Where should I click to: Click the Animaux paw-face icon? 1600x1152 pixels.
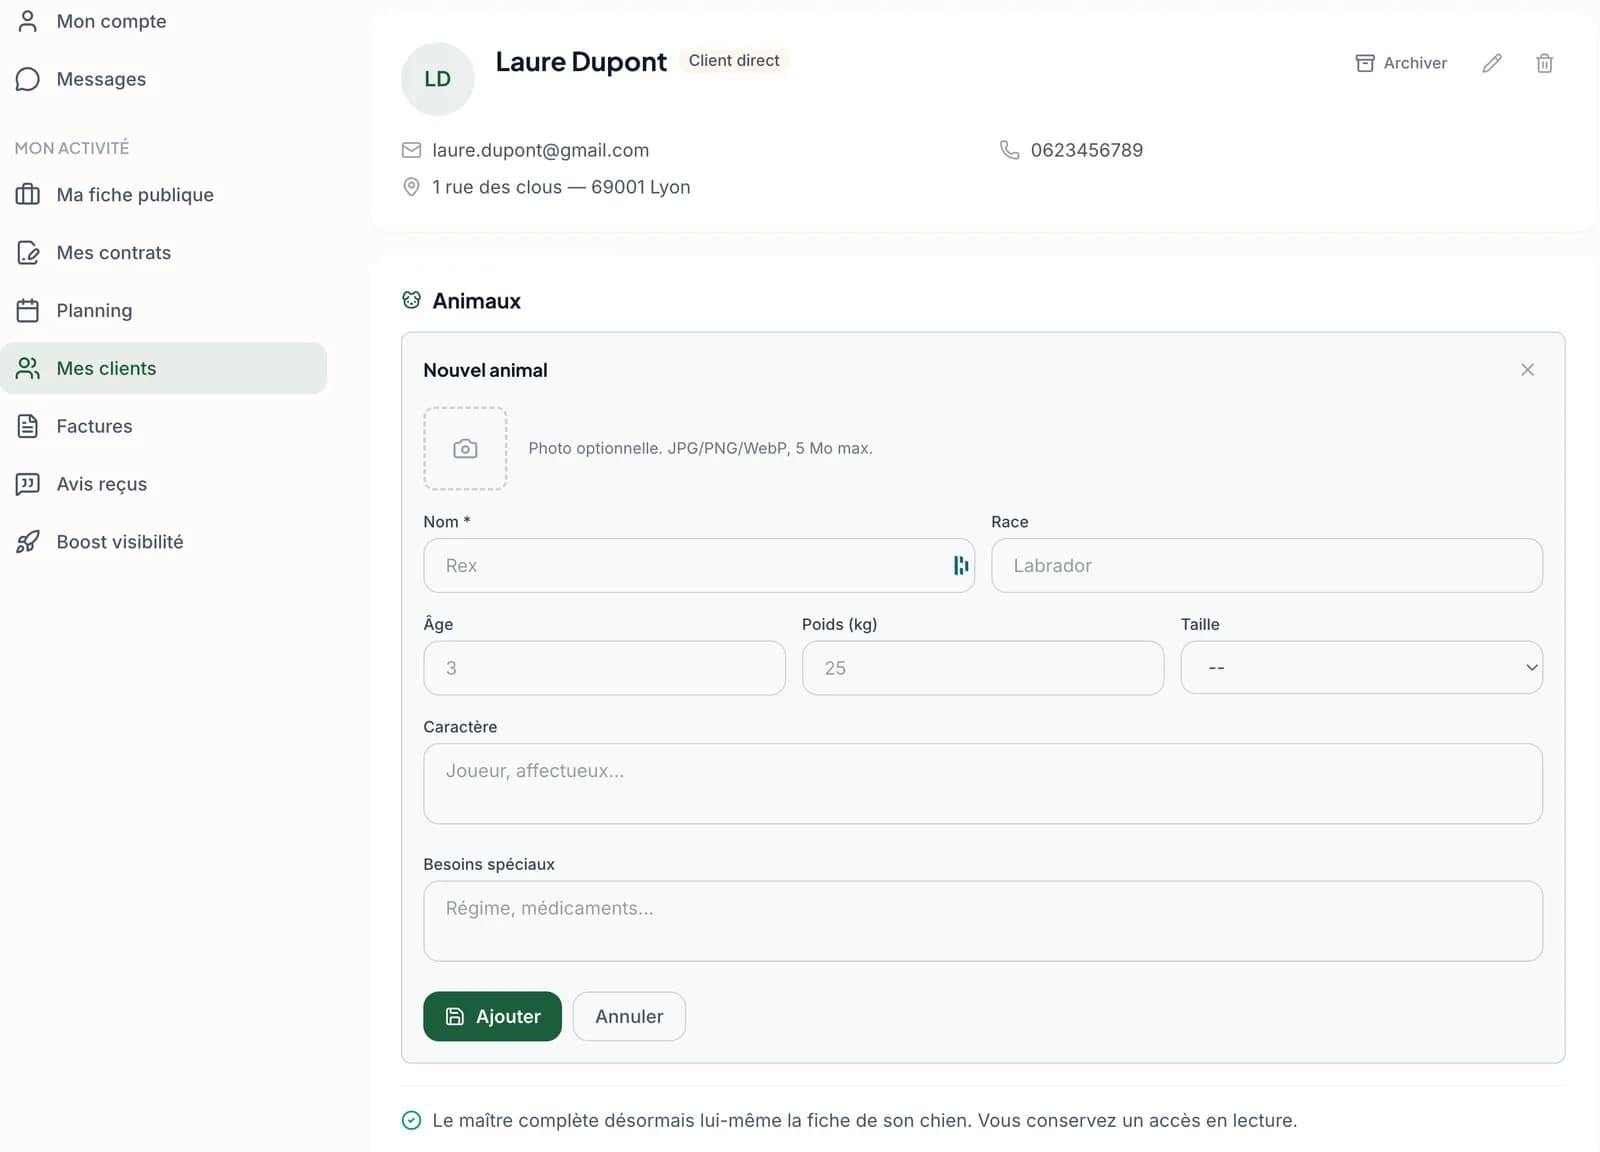coord(411,300)
